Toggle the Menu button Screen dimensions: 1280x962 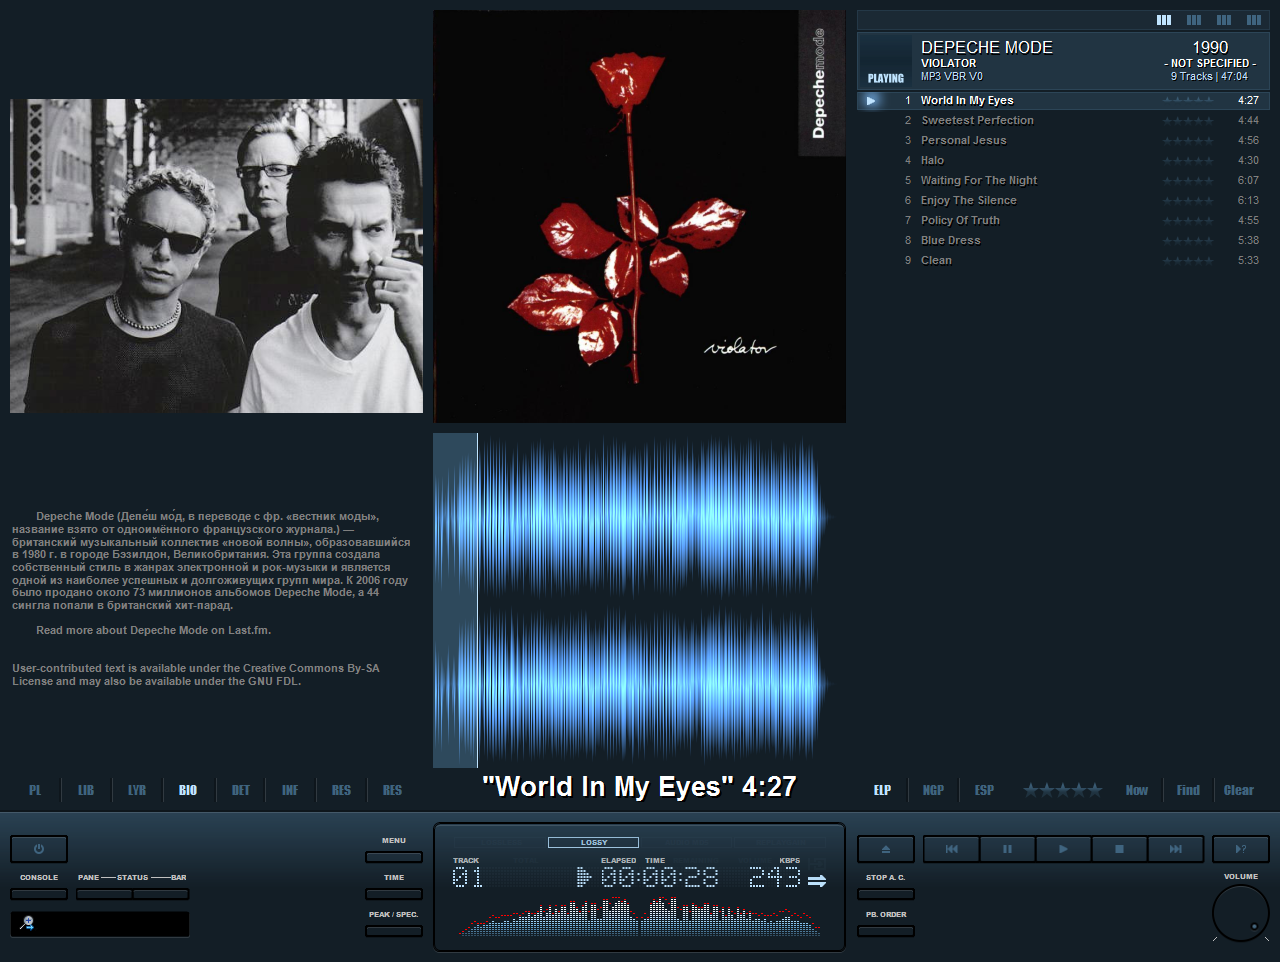394,857
